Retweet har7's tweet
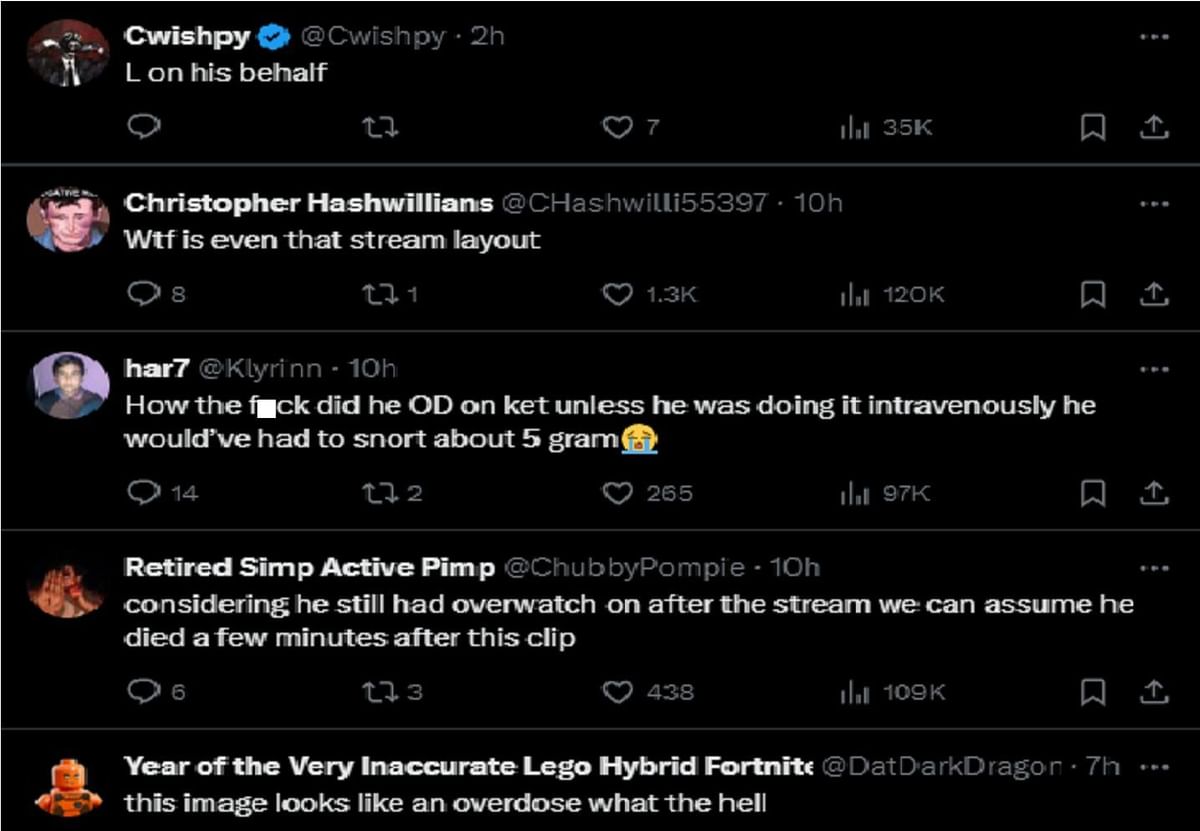Screen dimensions: 1200x831 [x=379, y=493]
